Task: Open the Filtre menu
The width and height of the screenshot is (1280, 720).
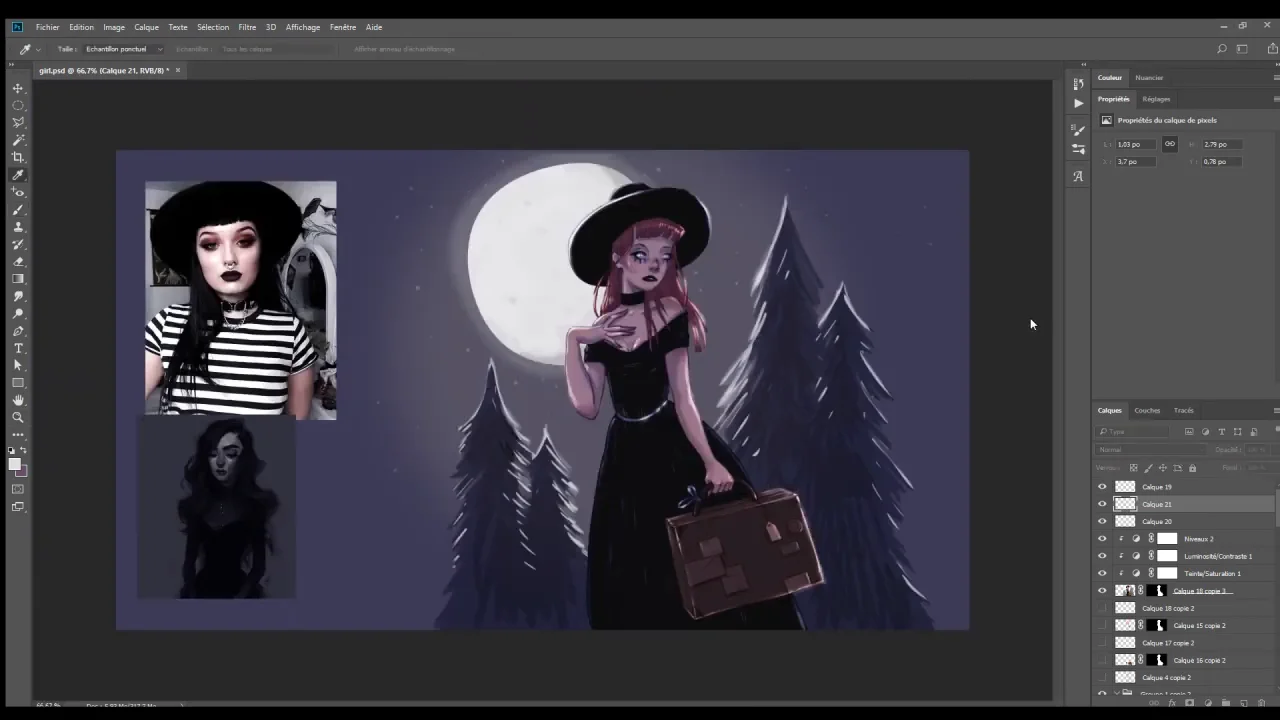Action: 247,27
